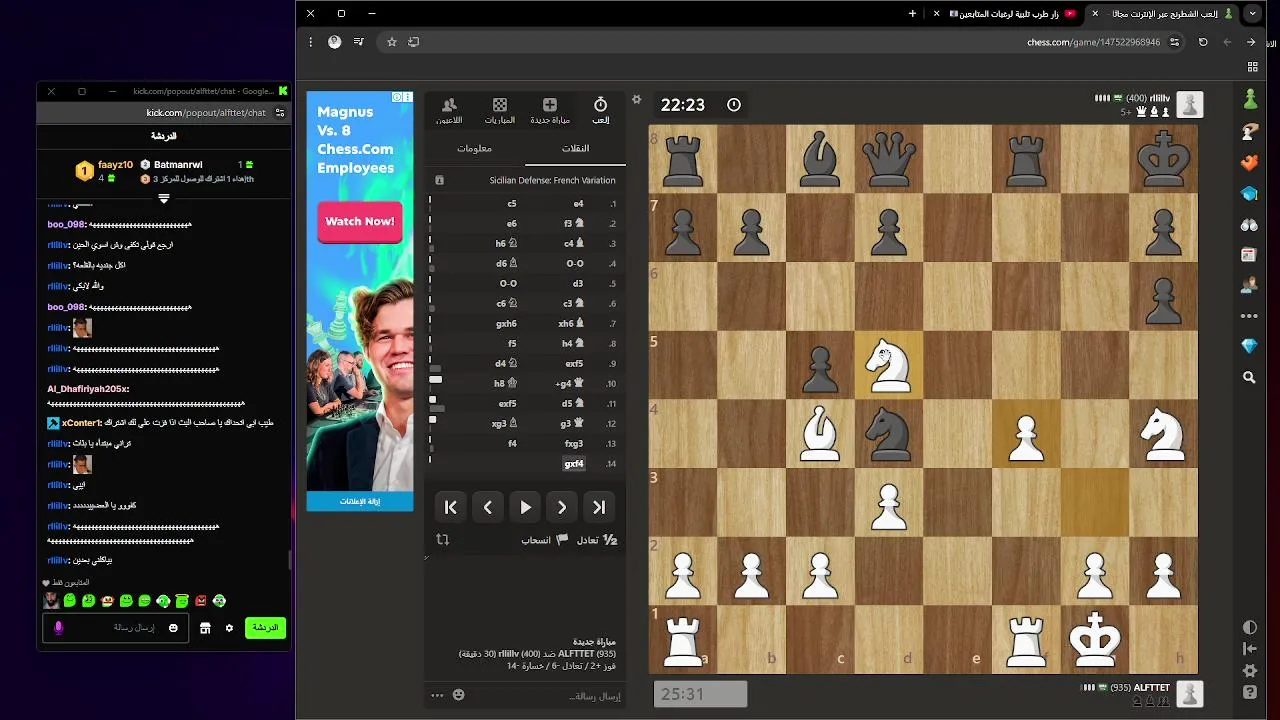Image resolution: width=1280 pixels, height=720 pixels.
Task: Open the Players tab (اللاعبون)
Action: tap(449, 110)
